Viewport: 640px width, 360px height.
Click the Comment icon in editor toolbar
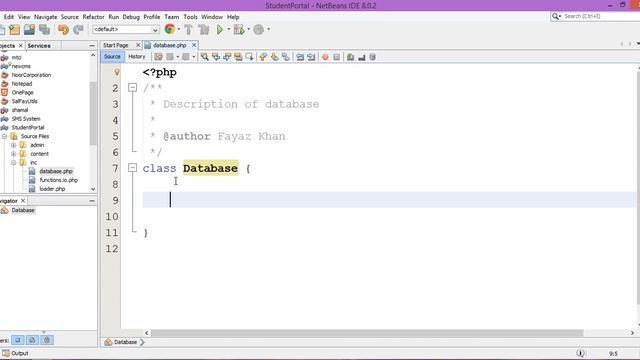(351, 57)
